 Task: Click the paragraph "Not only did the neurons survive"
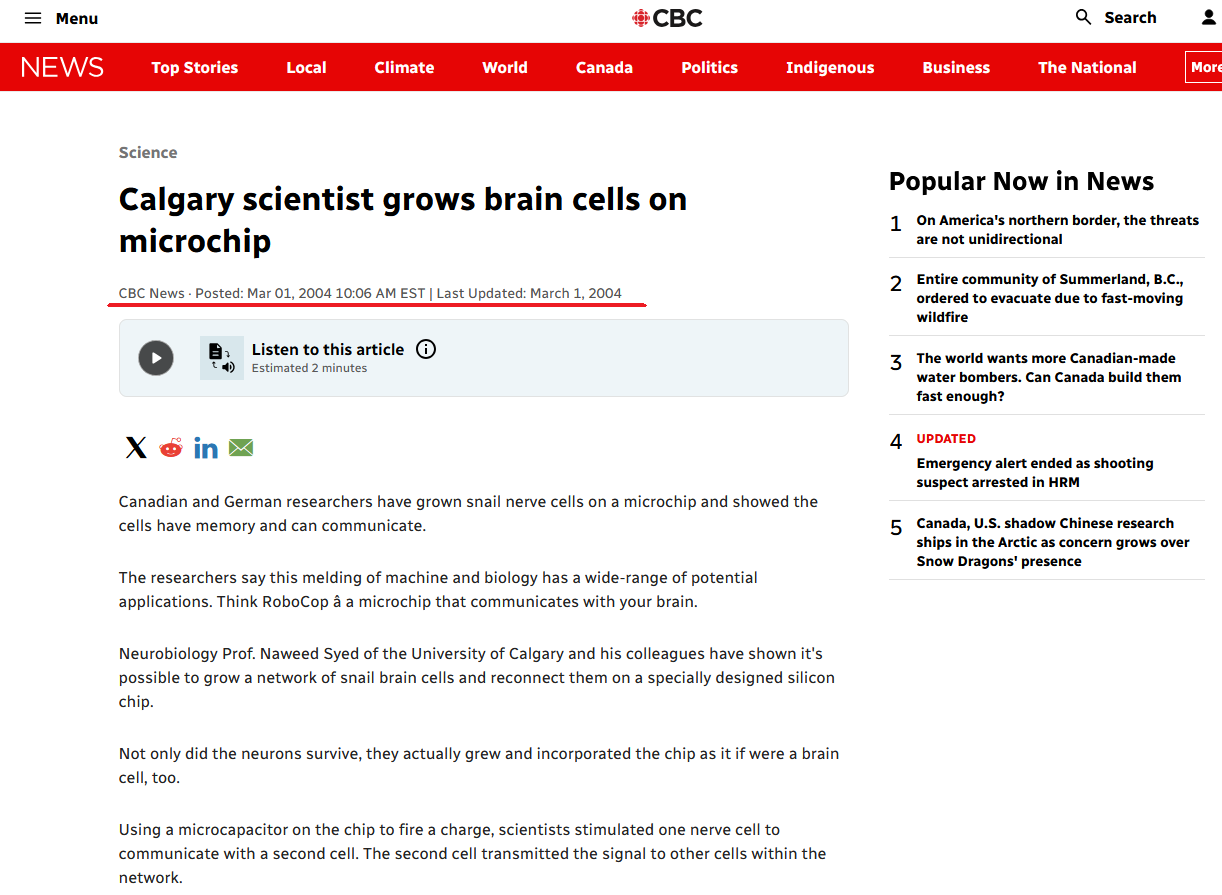click(x=479, y=765)
